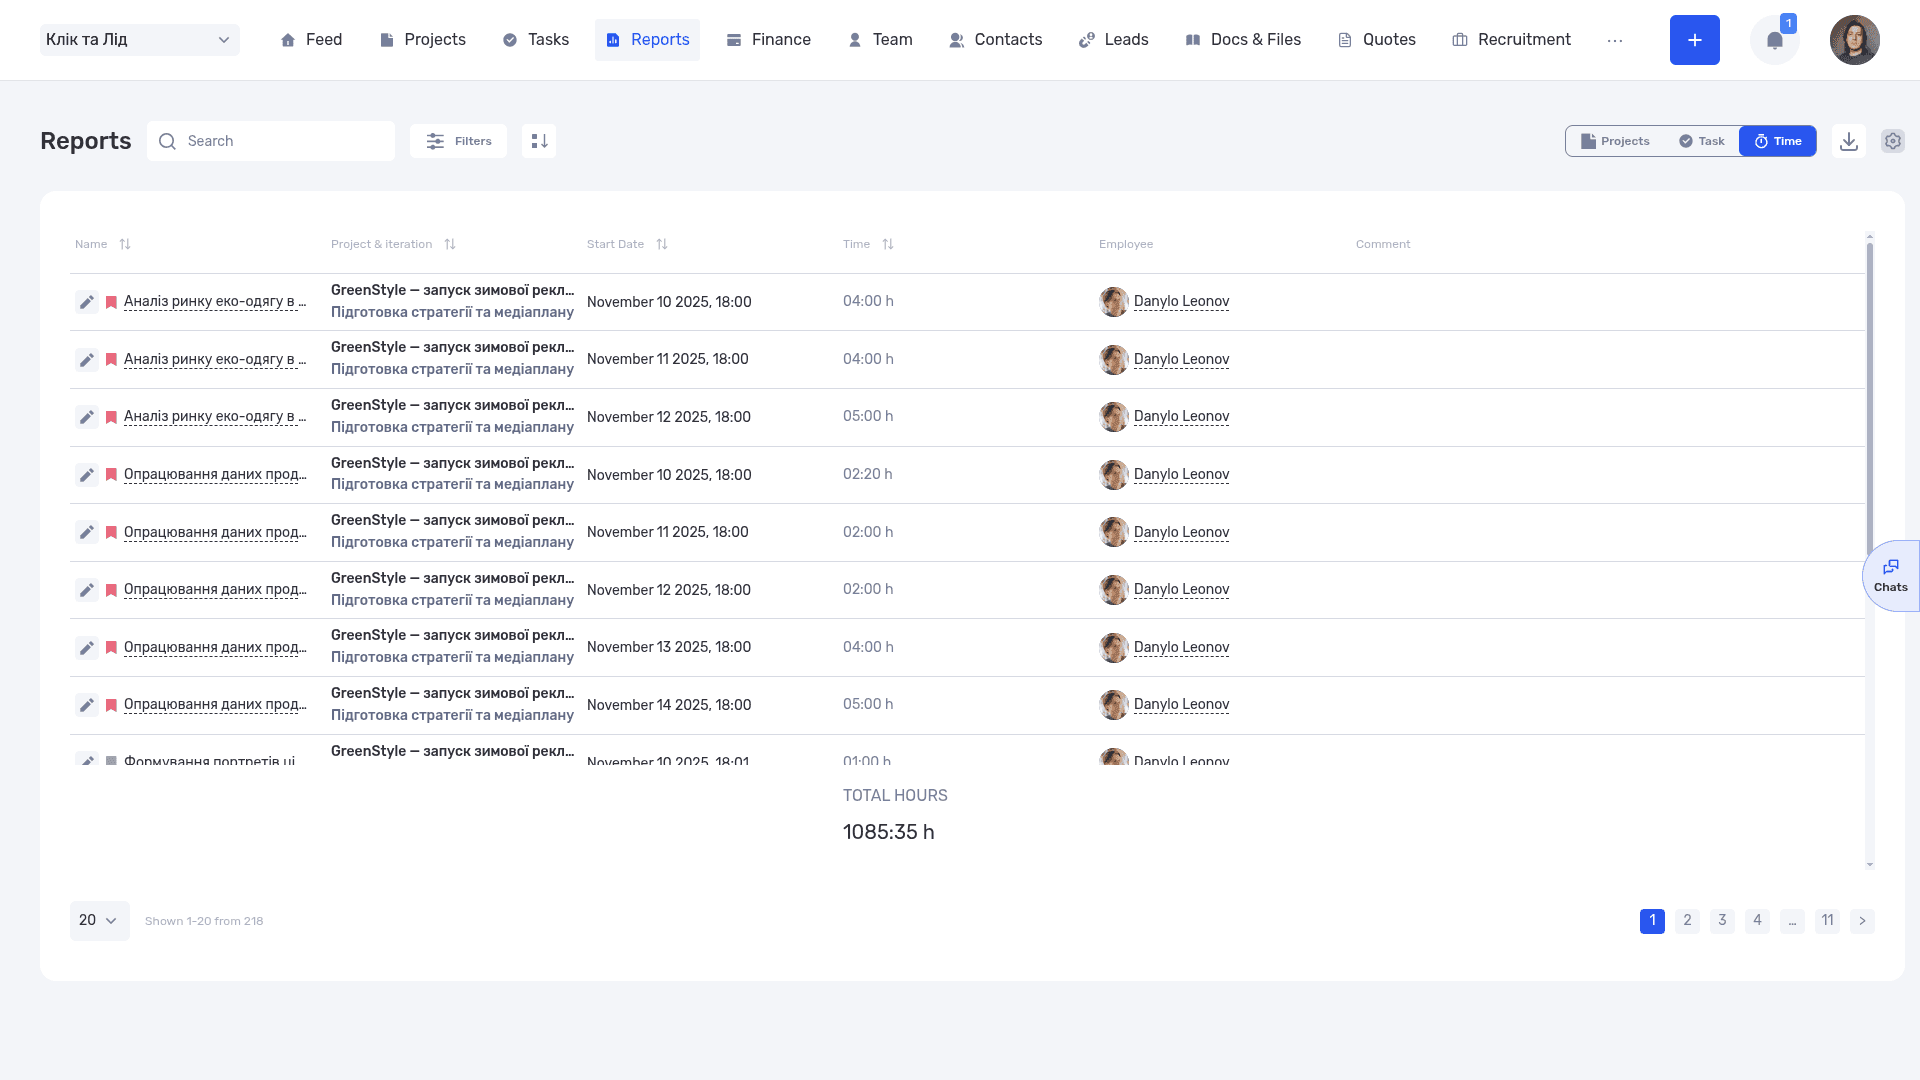Edit the November 10 04:00 h entry pencil

pyautogui.click(x=87, y=302)
